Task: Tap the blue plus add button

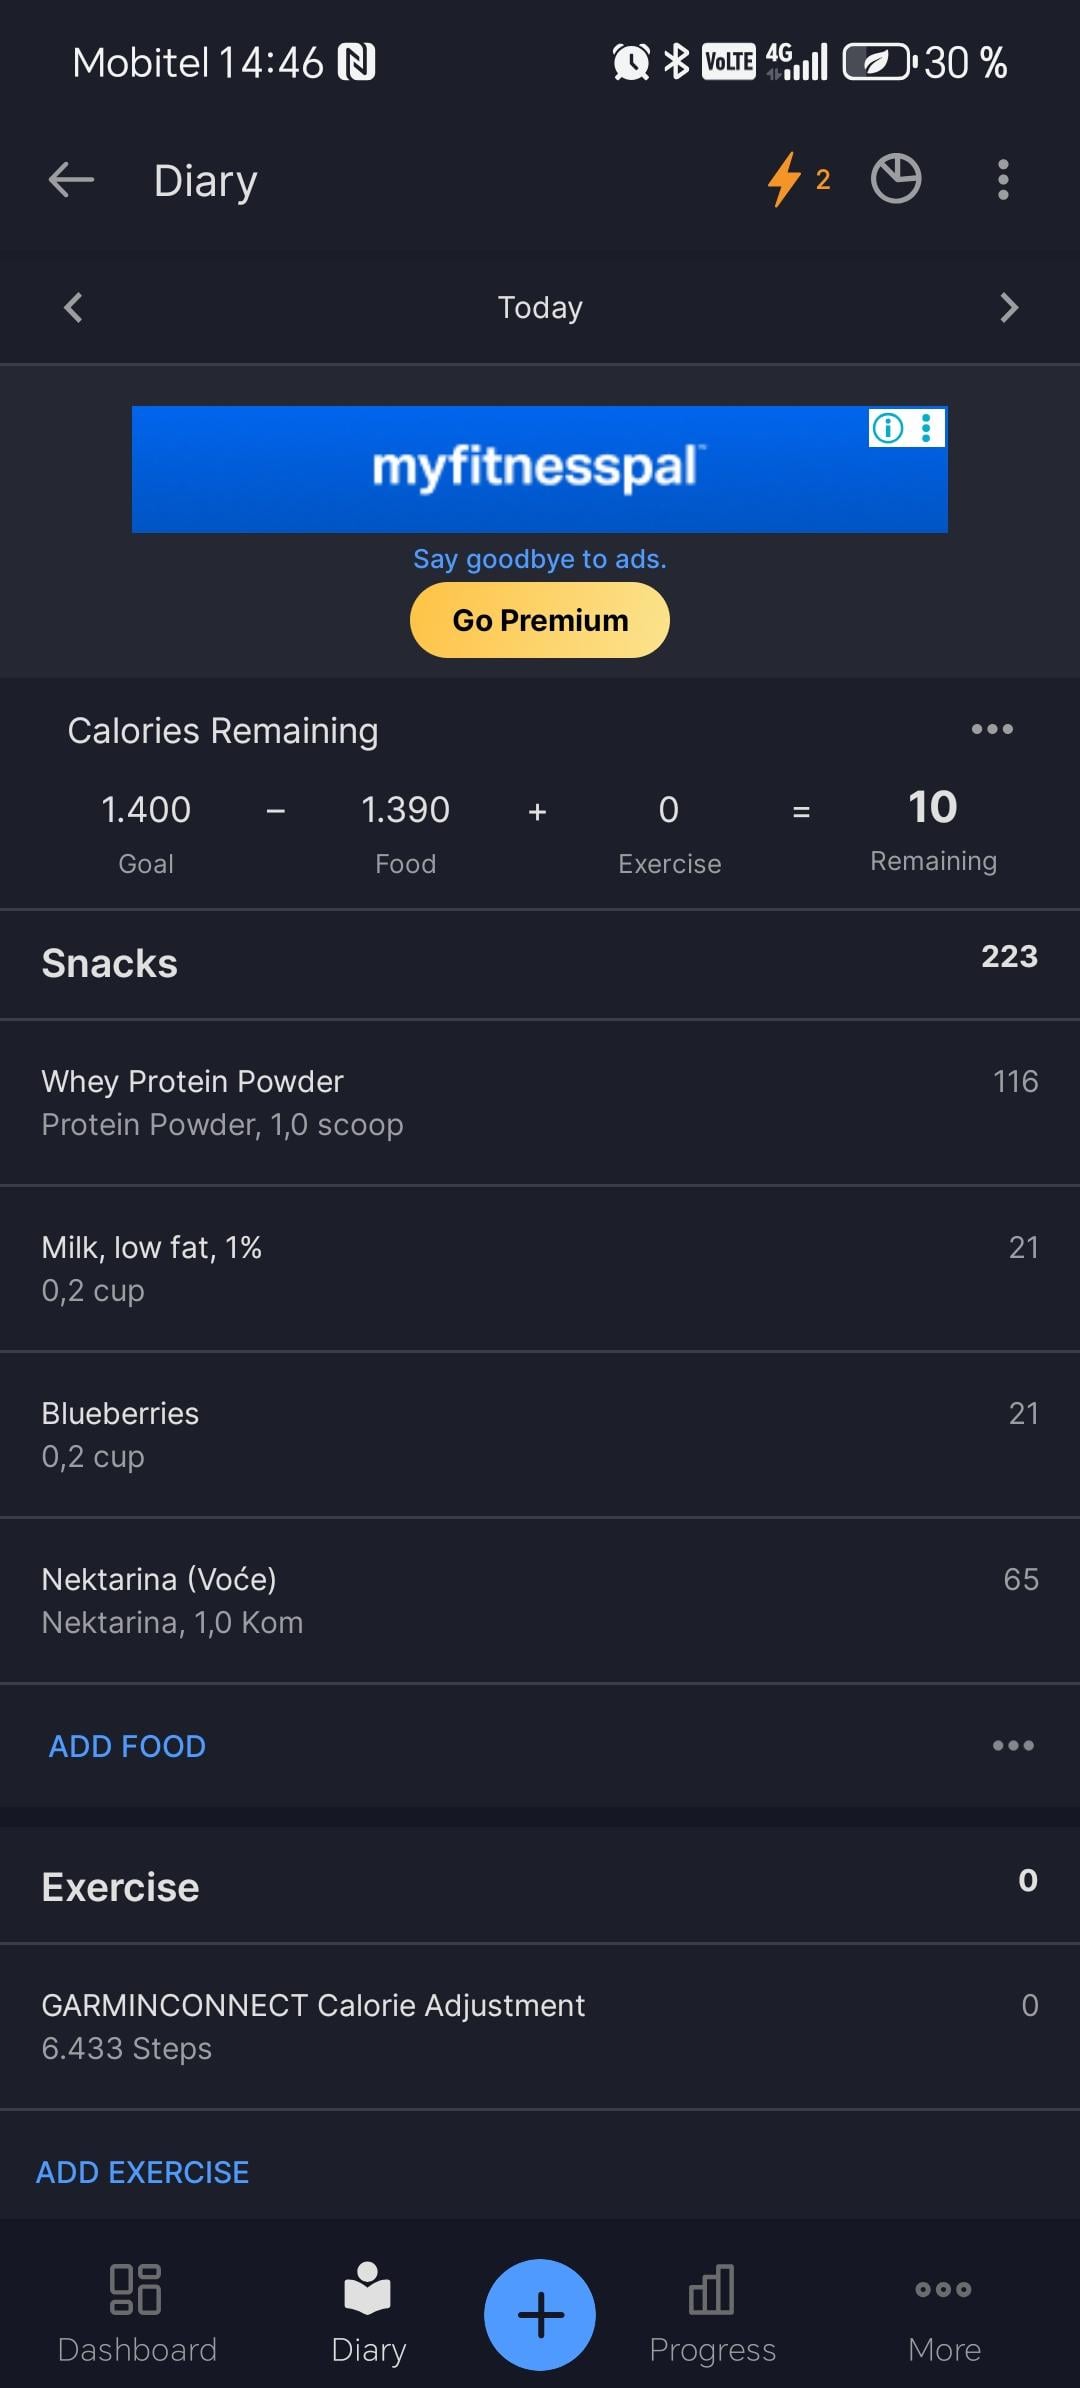Action: coord(540,2314)
